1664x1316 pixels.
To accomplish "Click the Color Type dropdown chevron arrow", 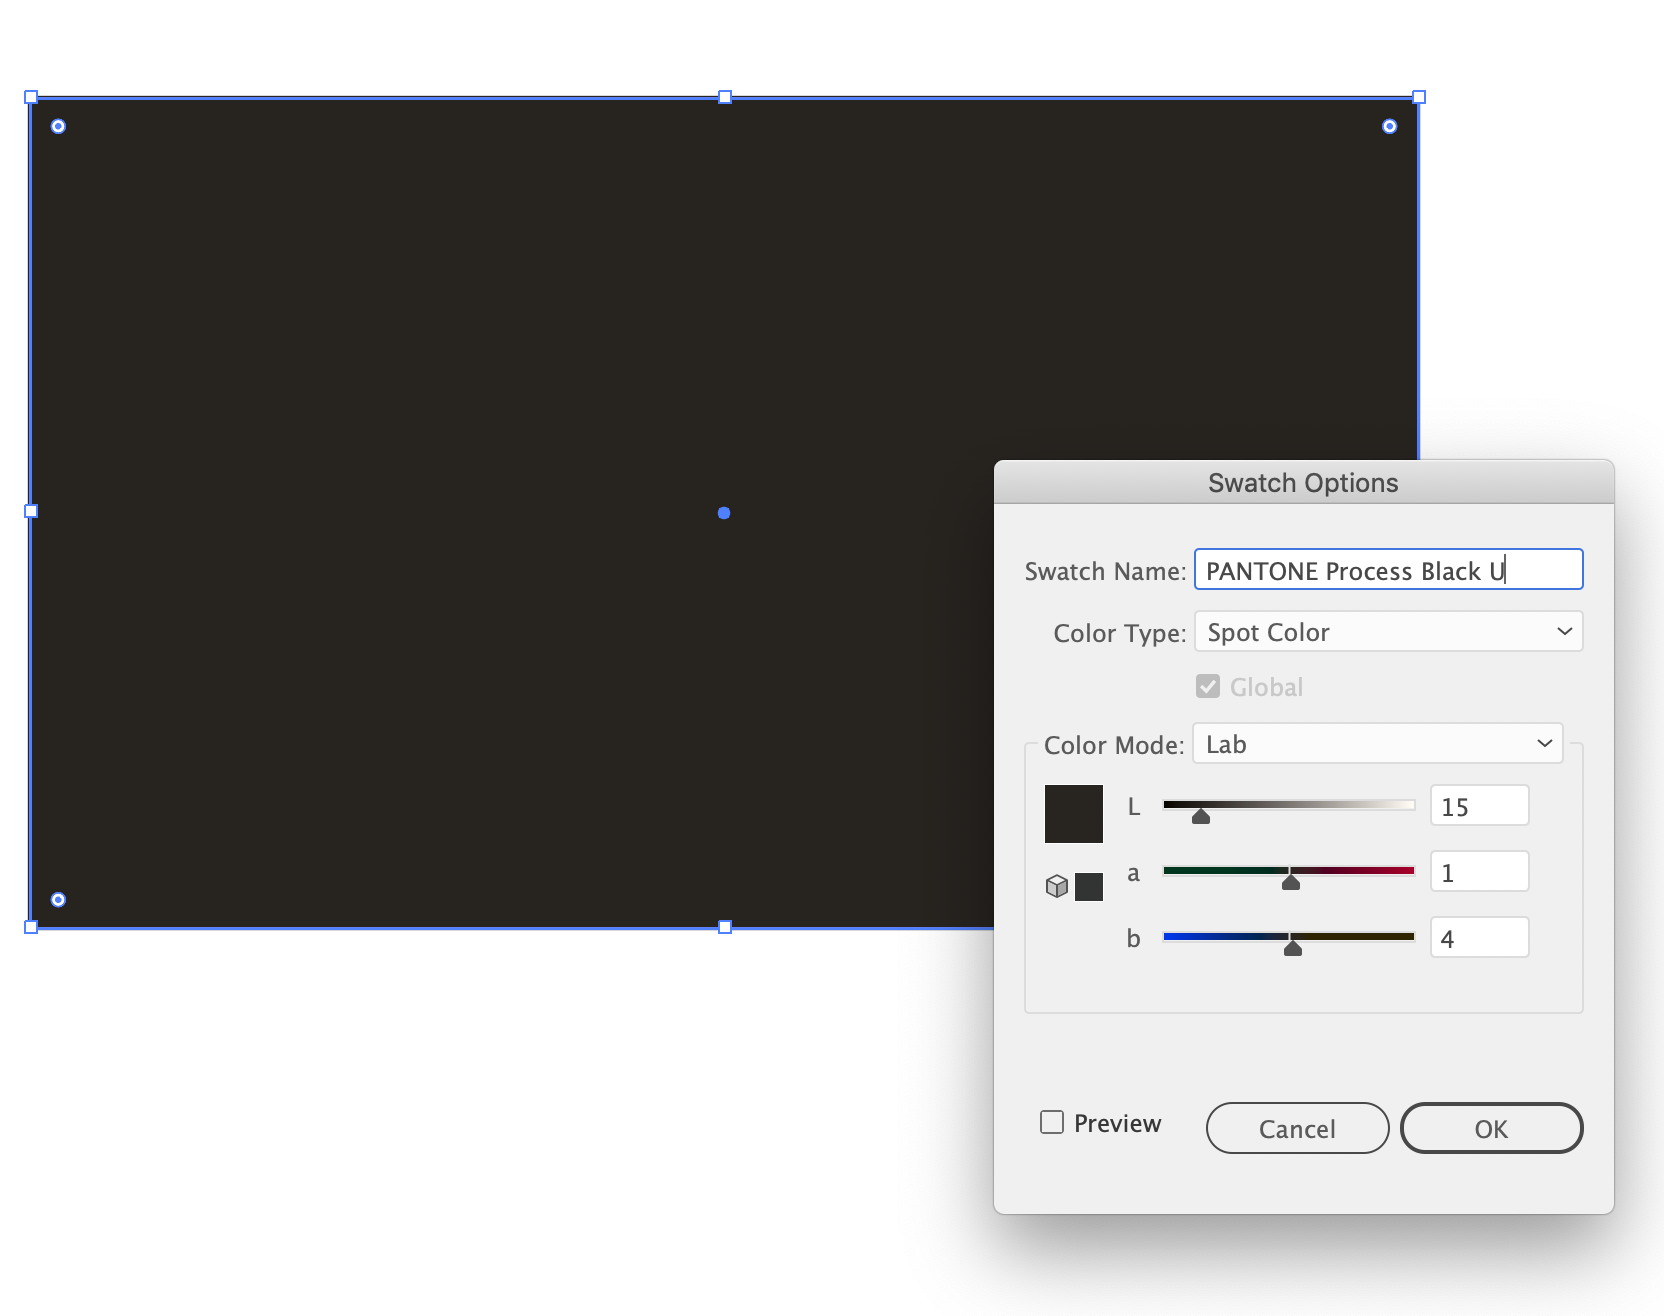I will click(x=1565, y=631).
